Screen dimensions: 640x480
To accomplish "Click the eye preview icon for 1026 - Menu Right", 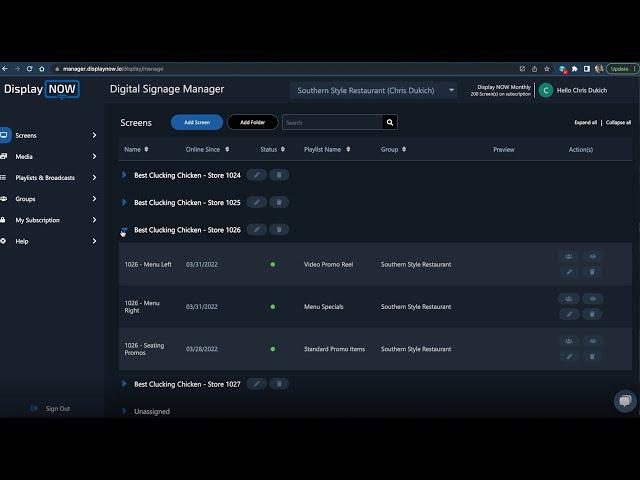I will point(593,299).
